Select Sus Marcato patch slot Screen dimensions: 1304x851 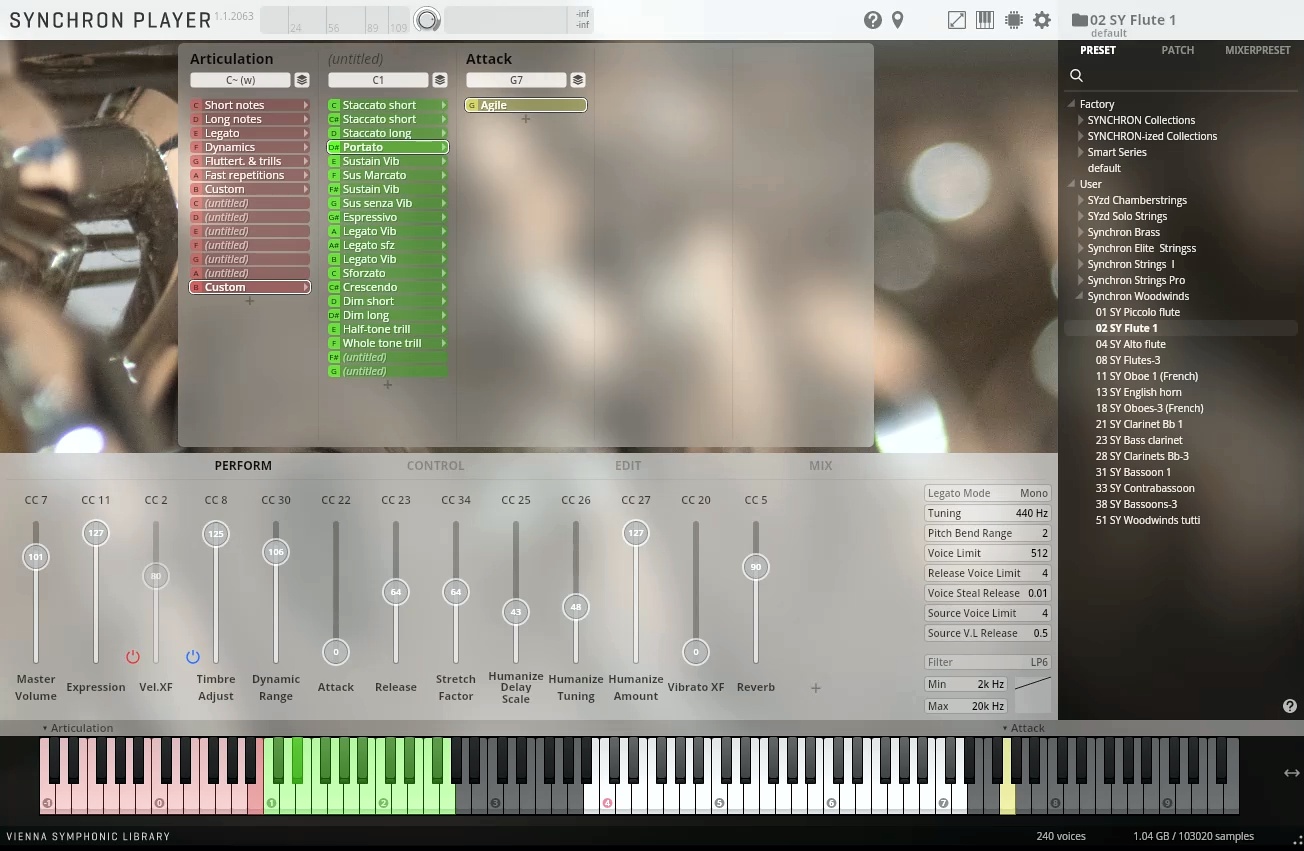pos(388,175)
